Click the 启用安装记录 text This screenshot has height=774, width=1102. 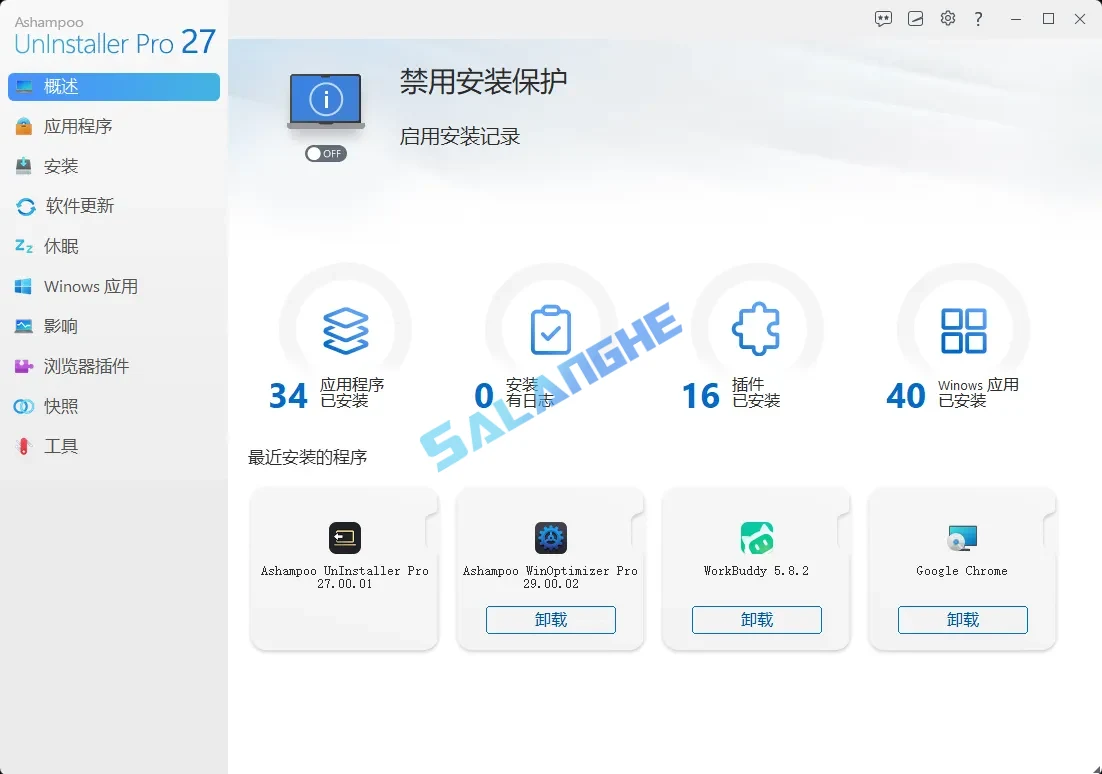point(460,136)
